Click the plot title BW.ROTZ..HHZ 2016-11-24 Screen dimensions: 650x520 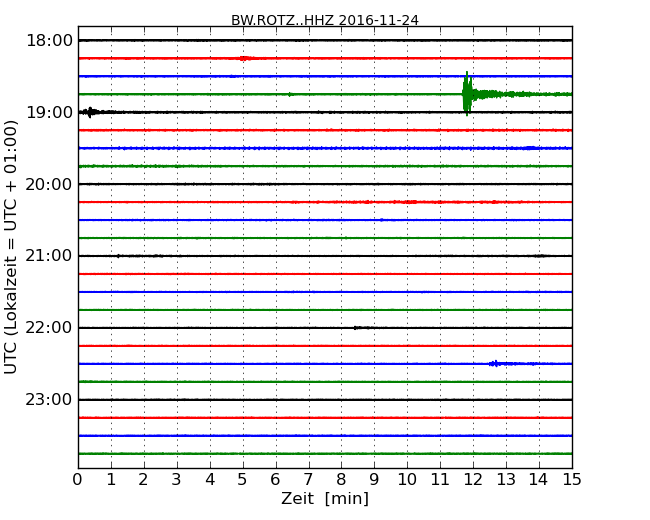tap(325, 20)
